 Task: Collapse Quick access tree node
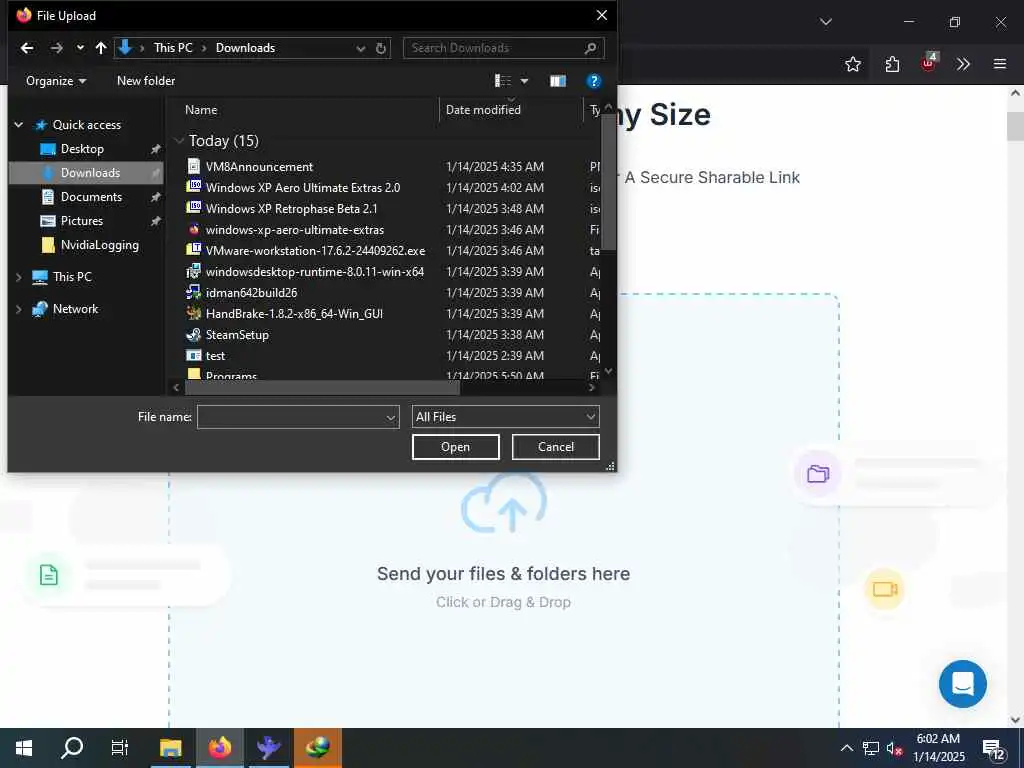click(18, 125)
